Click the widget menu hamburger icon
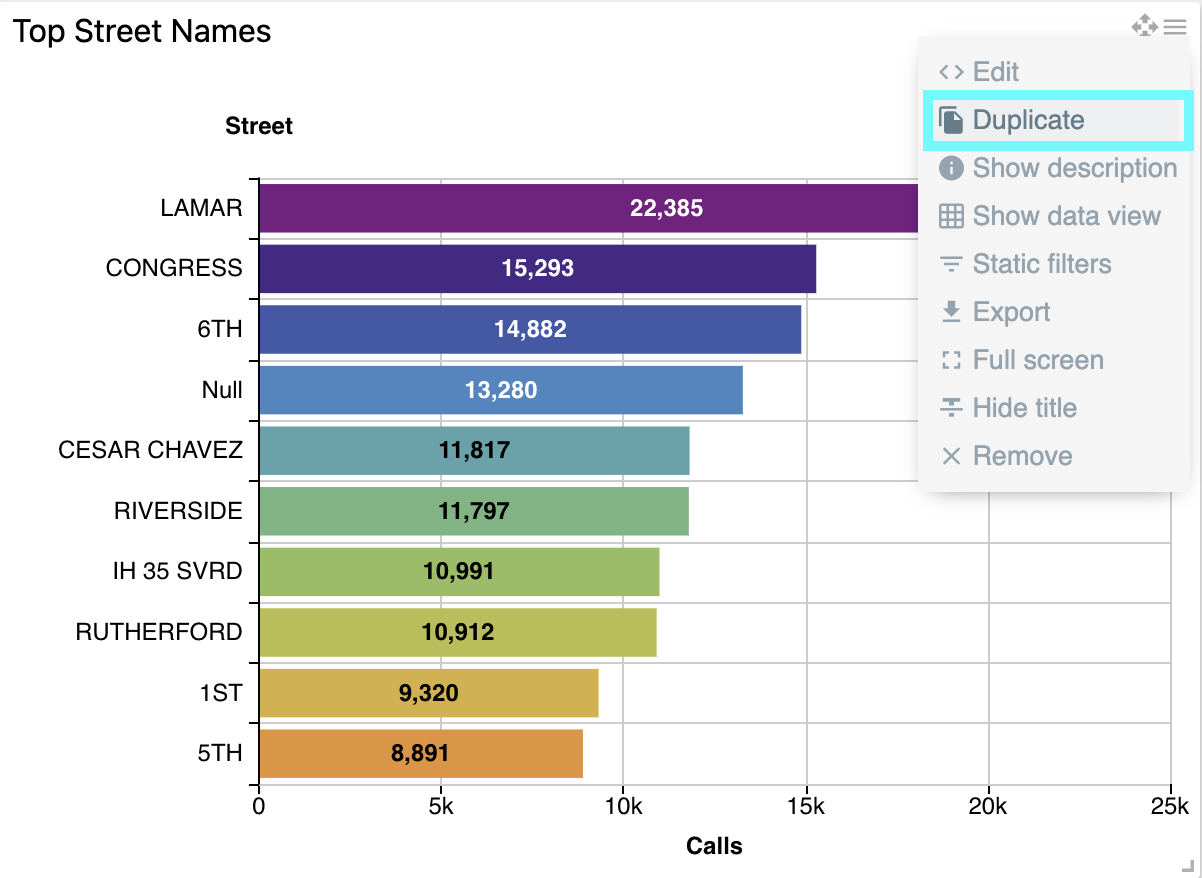1202x878 pixels. click(1175, 27)
